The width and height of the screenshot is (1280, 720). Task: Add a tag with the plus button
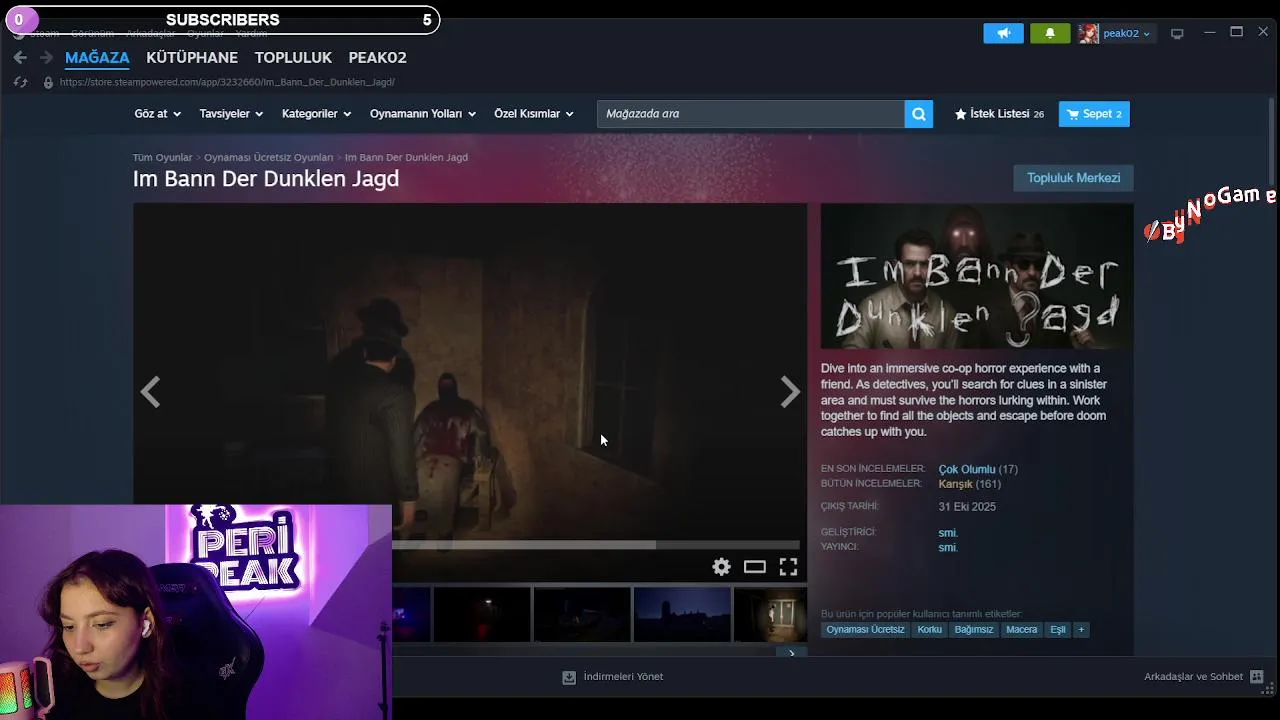(1081, 630)
